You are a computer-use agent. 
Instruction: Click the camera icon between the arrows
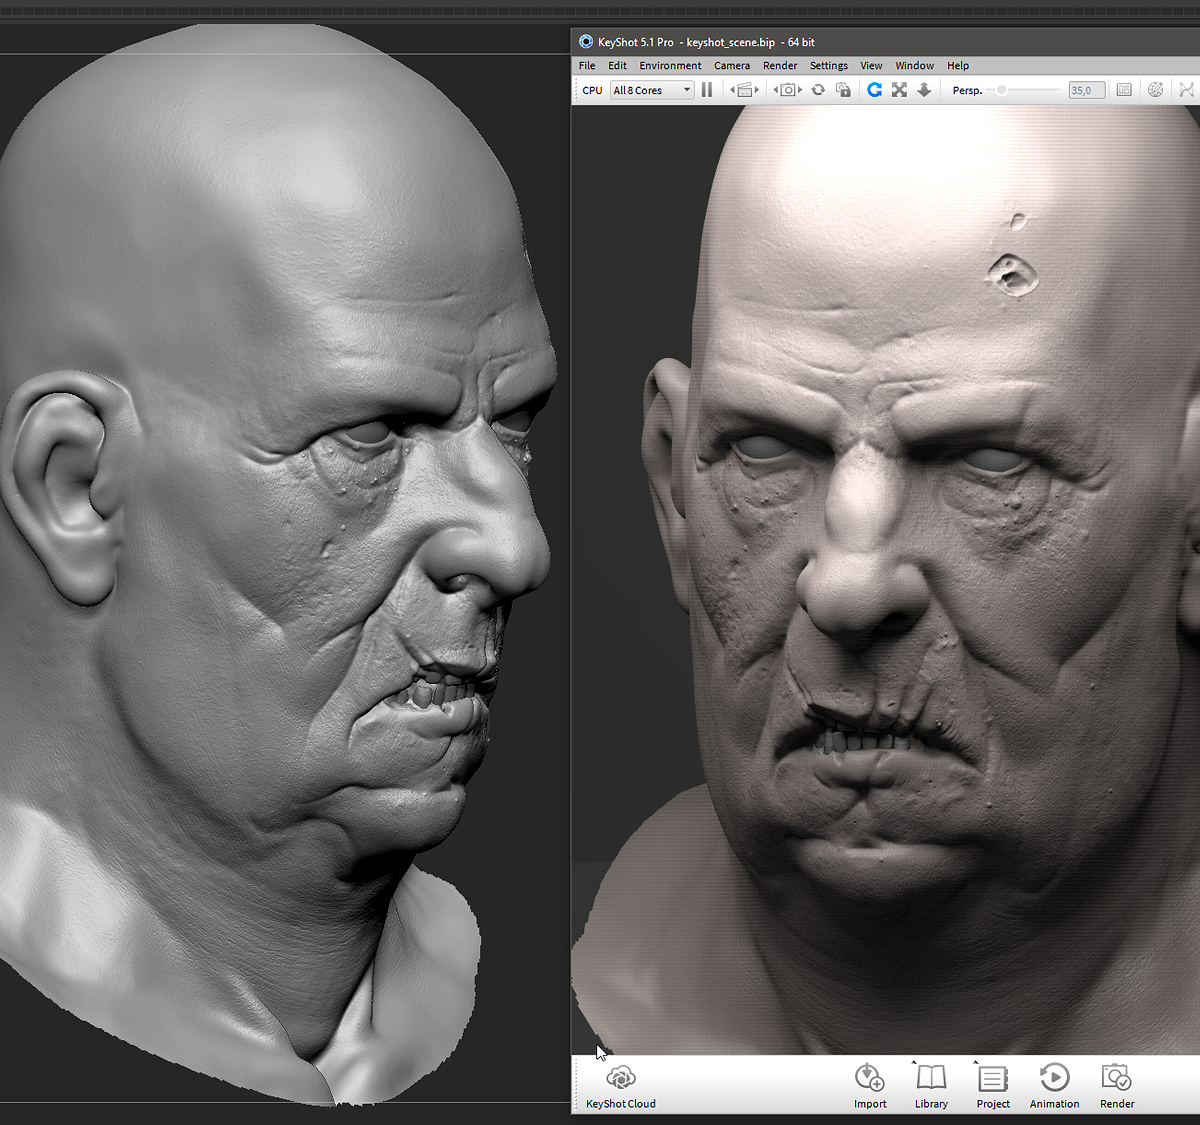[788, 90]
